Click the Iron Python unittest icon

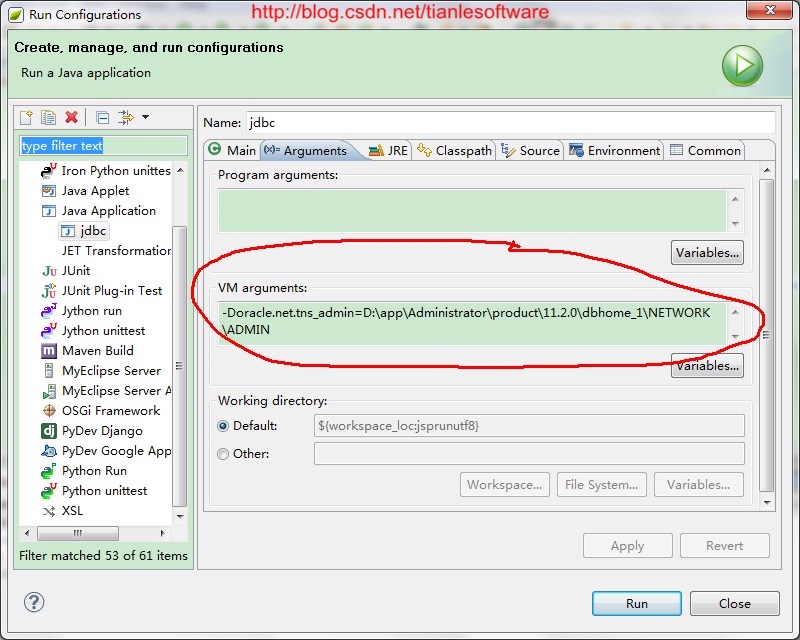49,170
